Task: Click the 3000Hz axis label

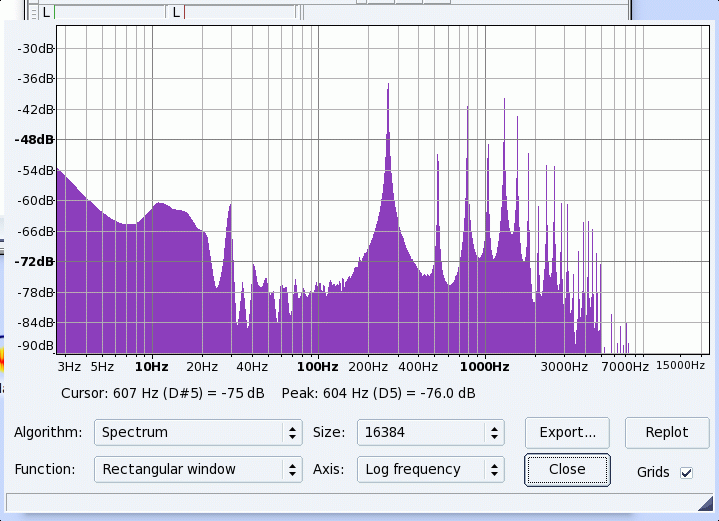Action: point(564,367)
